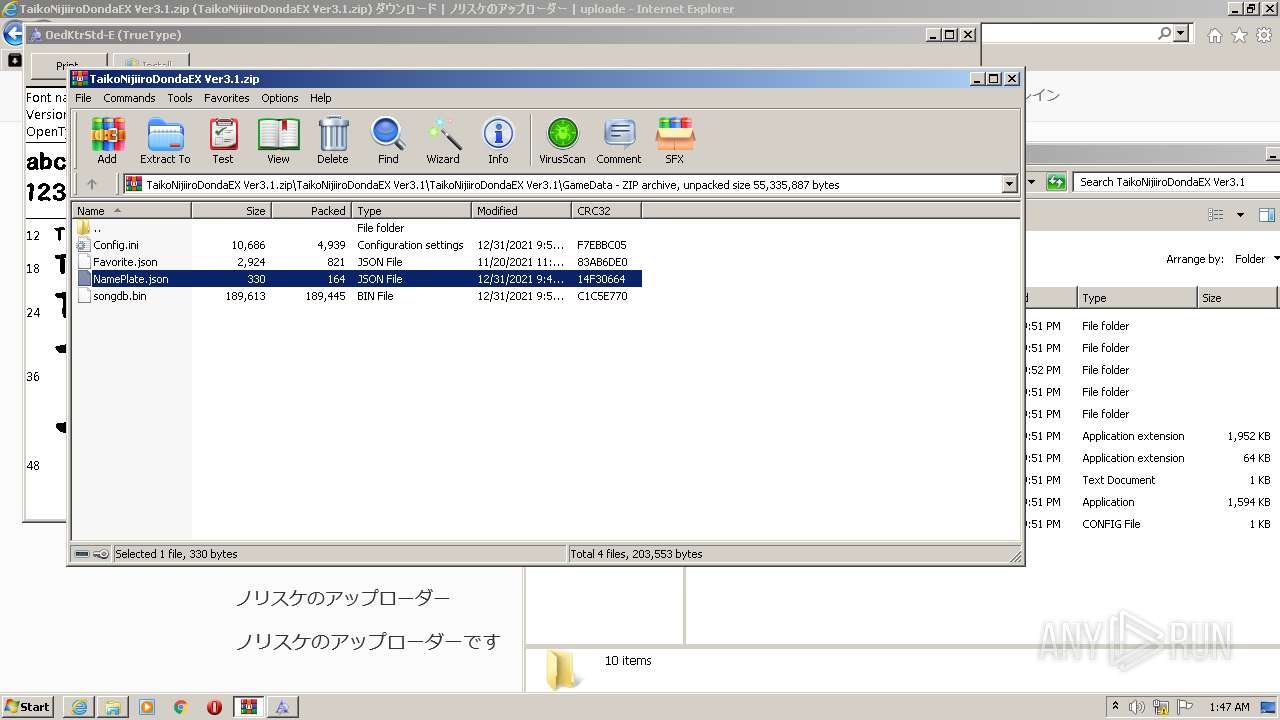Open the Help menu
This screenshot has width=1280, height=720.
(321, 98)
